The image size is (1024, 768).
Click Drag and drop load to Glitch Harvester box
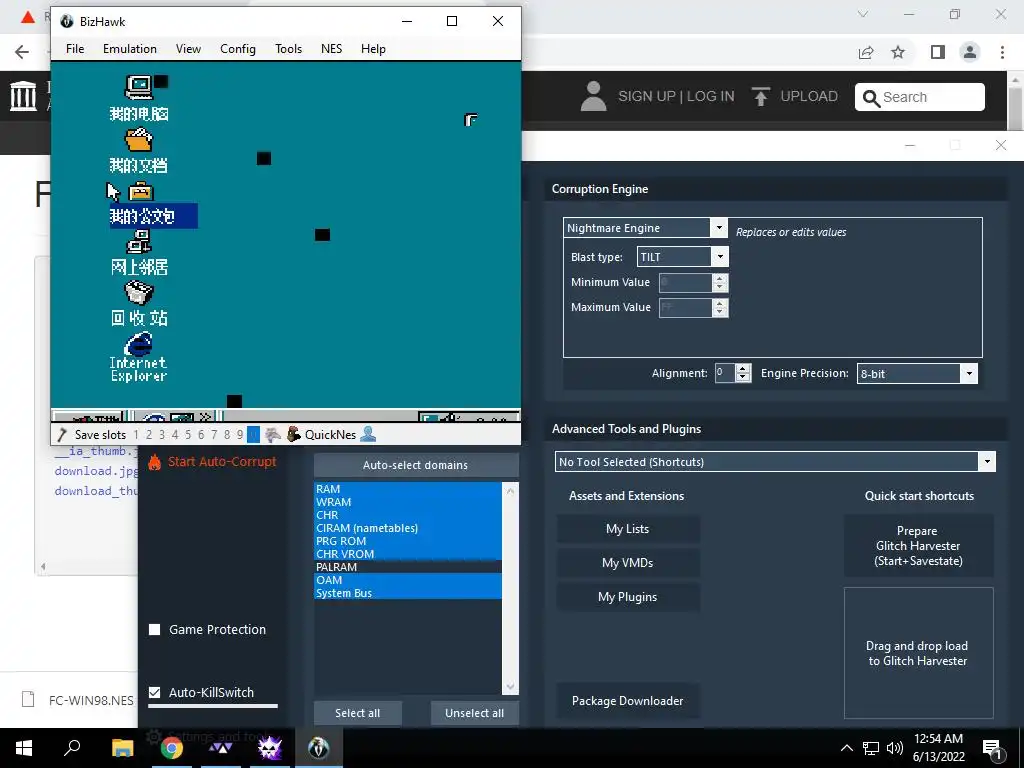coord(918,653)
